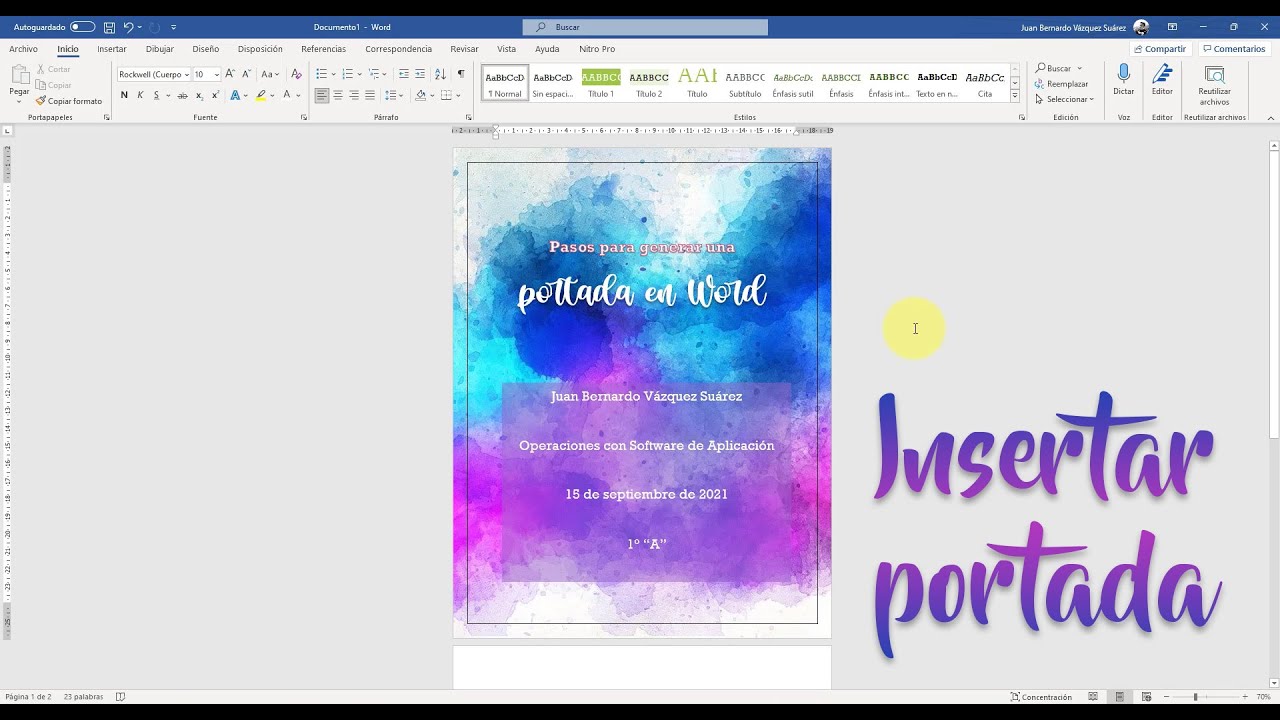Image resolution: width=1280 pixels, height=720 pixels.
Task: Apply the Cita style
Action: [985, 83]
